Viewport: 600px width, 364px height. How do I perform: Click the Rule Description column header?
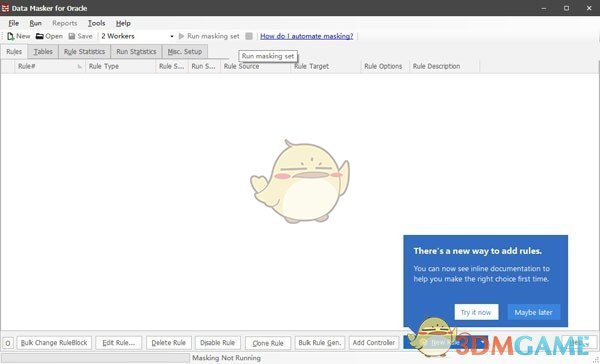[x=444, y=66]
